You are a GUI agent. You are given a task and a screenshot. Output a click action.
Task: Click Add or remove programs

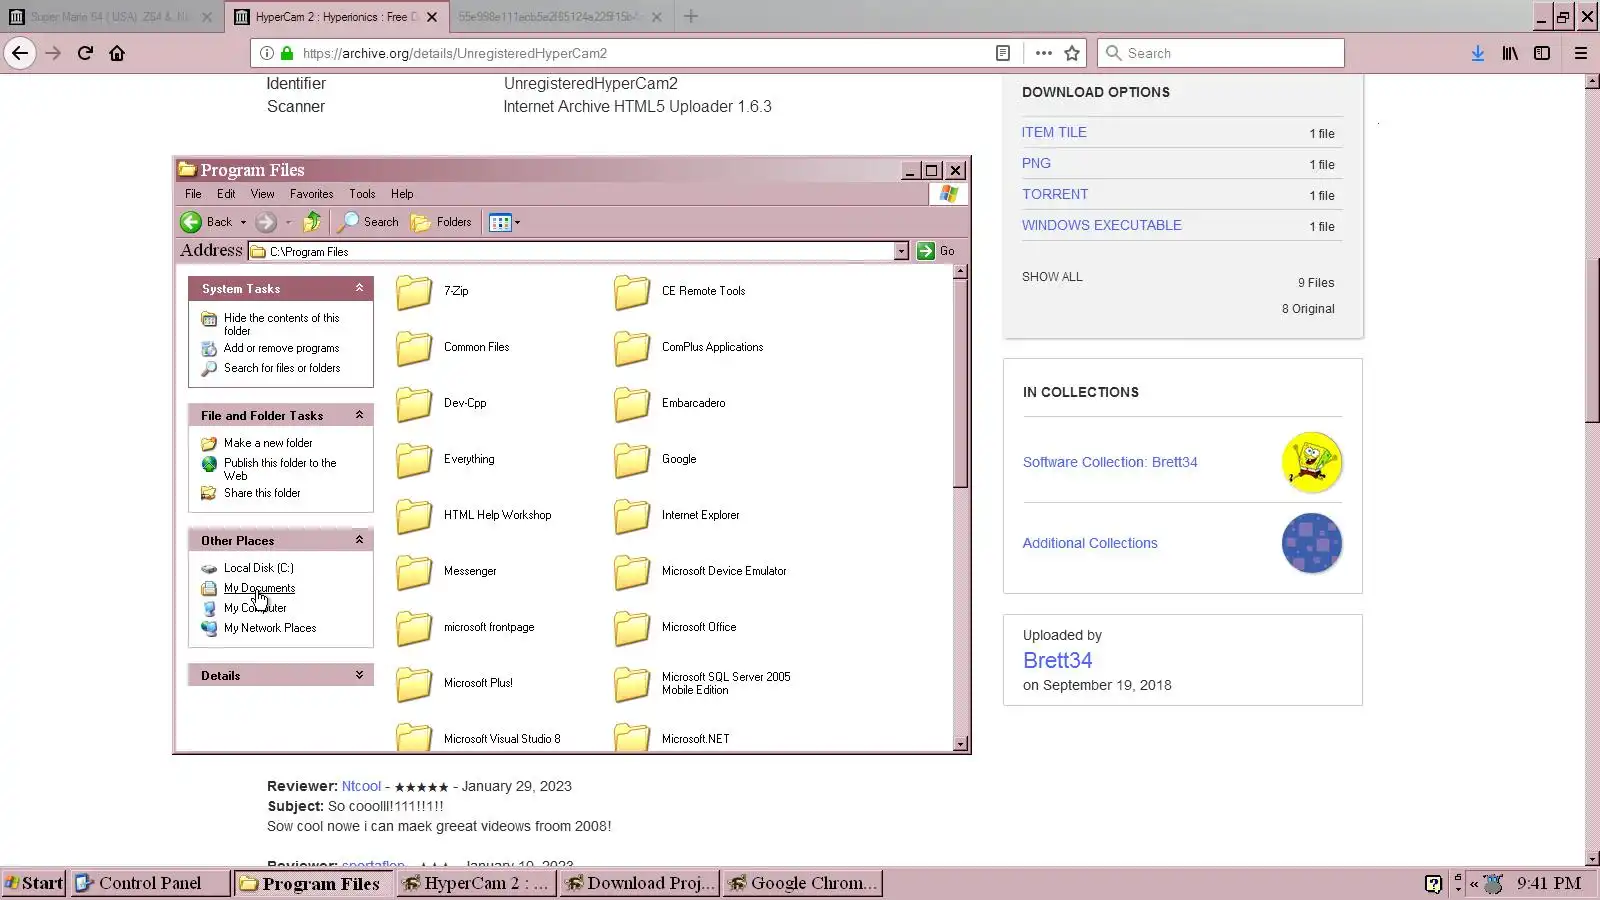click(x=281, y=348)
